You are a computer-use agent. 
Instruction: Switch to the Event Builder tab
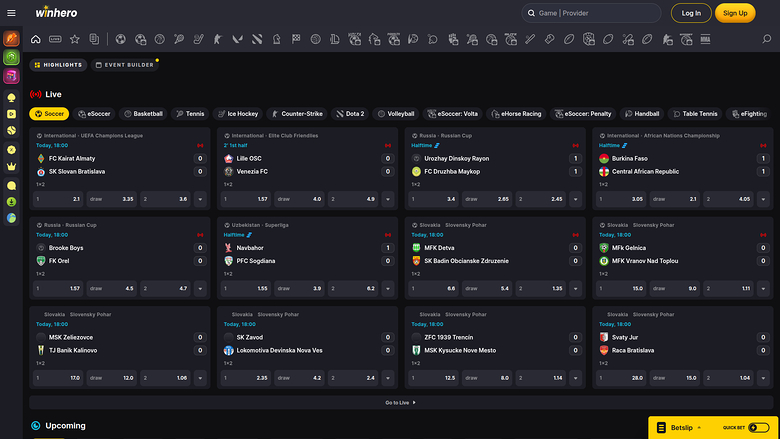(125, 65)
